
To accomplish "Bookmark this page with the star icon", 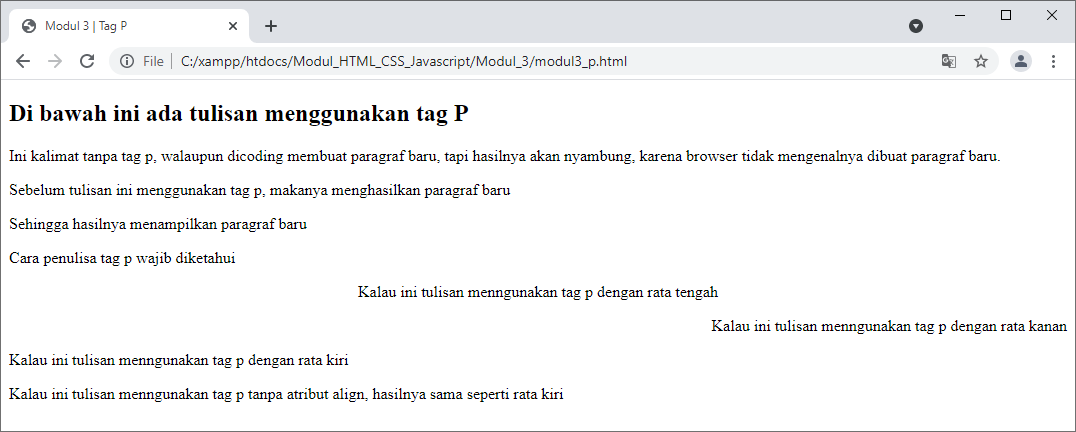I will pyautogui.click(x=981, y=62).
